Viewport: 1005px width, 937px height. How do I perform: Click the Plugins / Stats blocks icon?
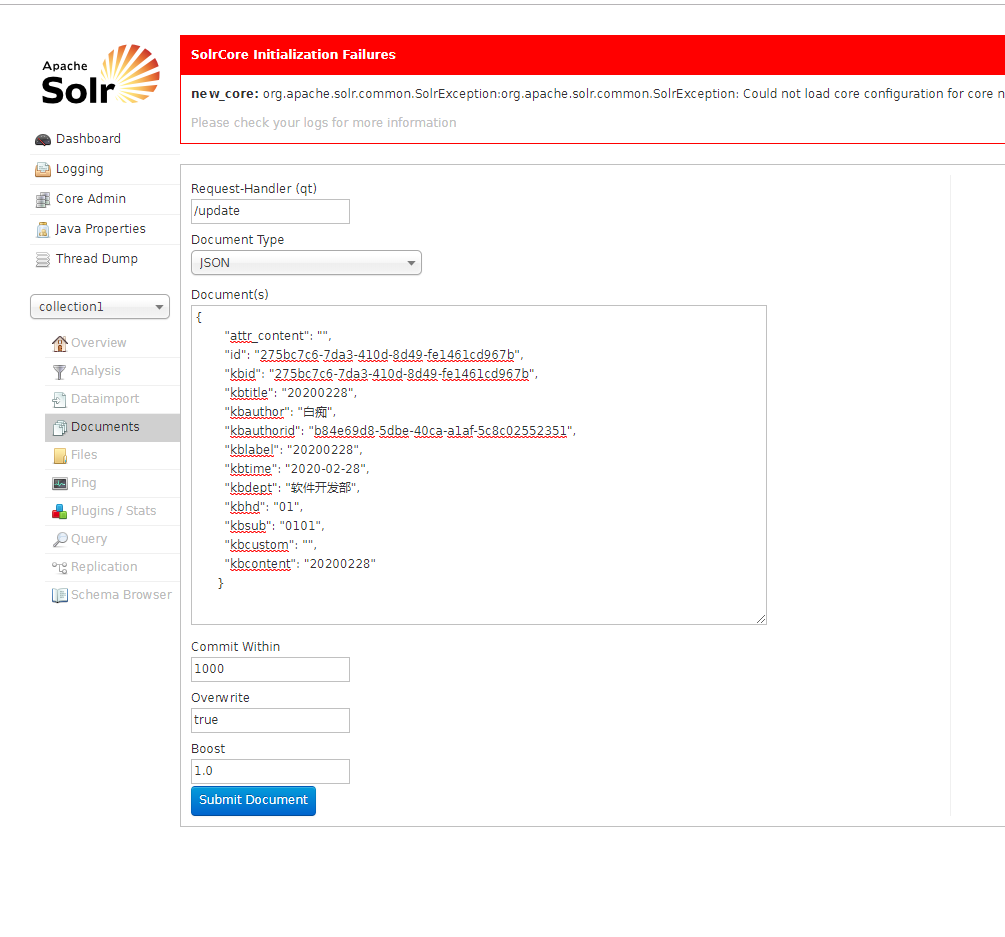[60, 511]
